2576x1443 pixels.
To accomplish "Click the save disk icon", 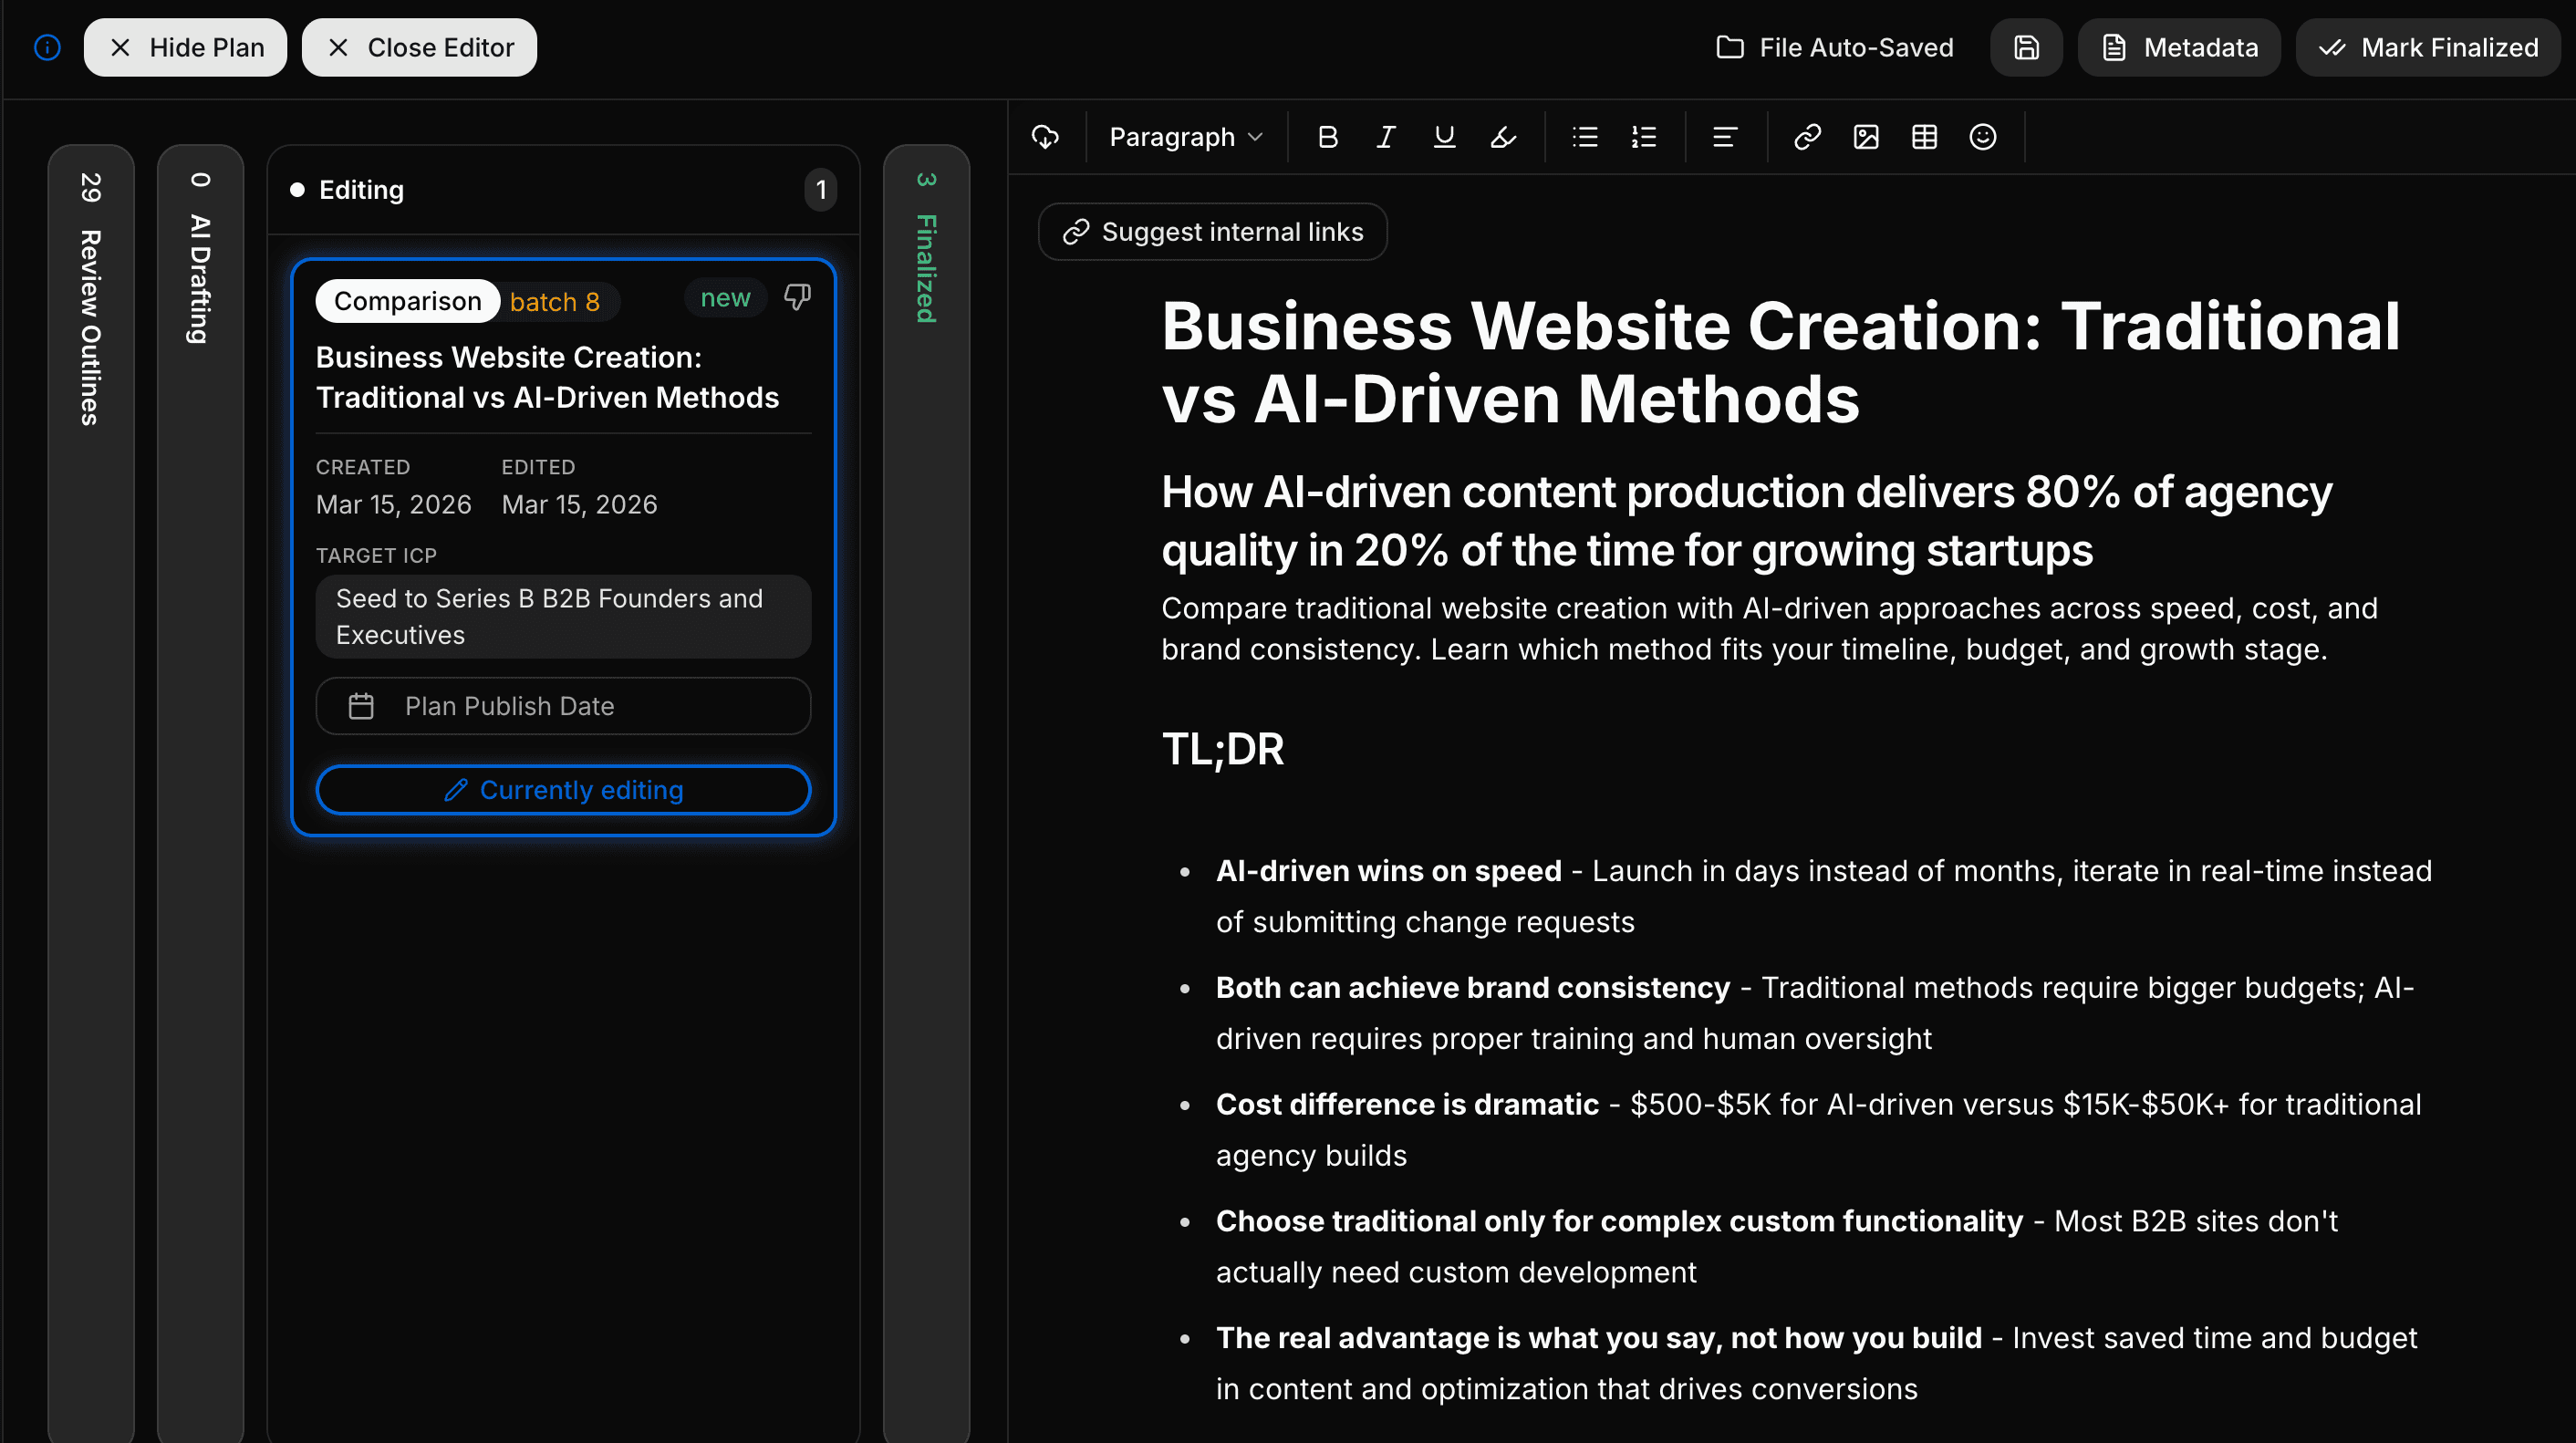I will (2025, 47).
